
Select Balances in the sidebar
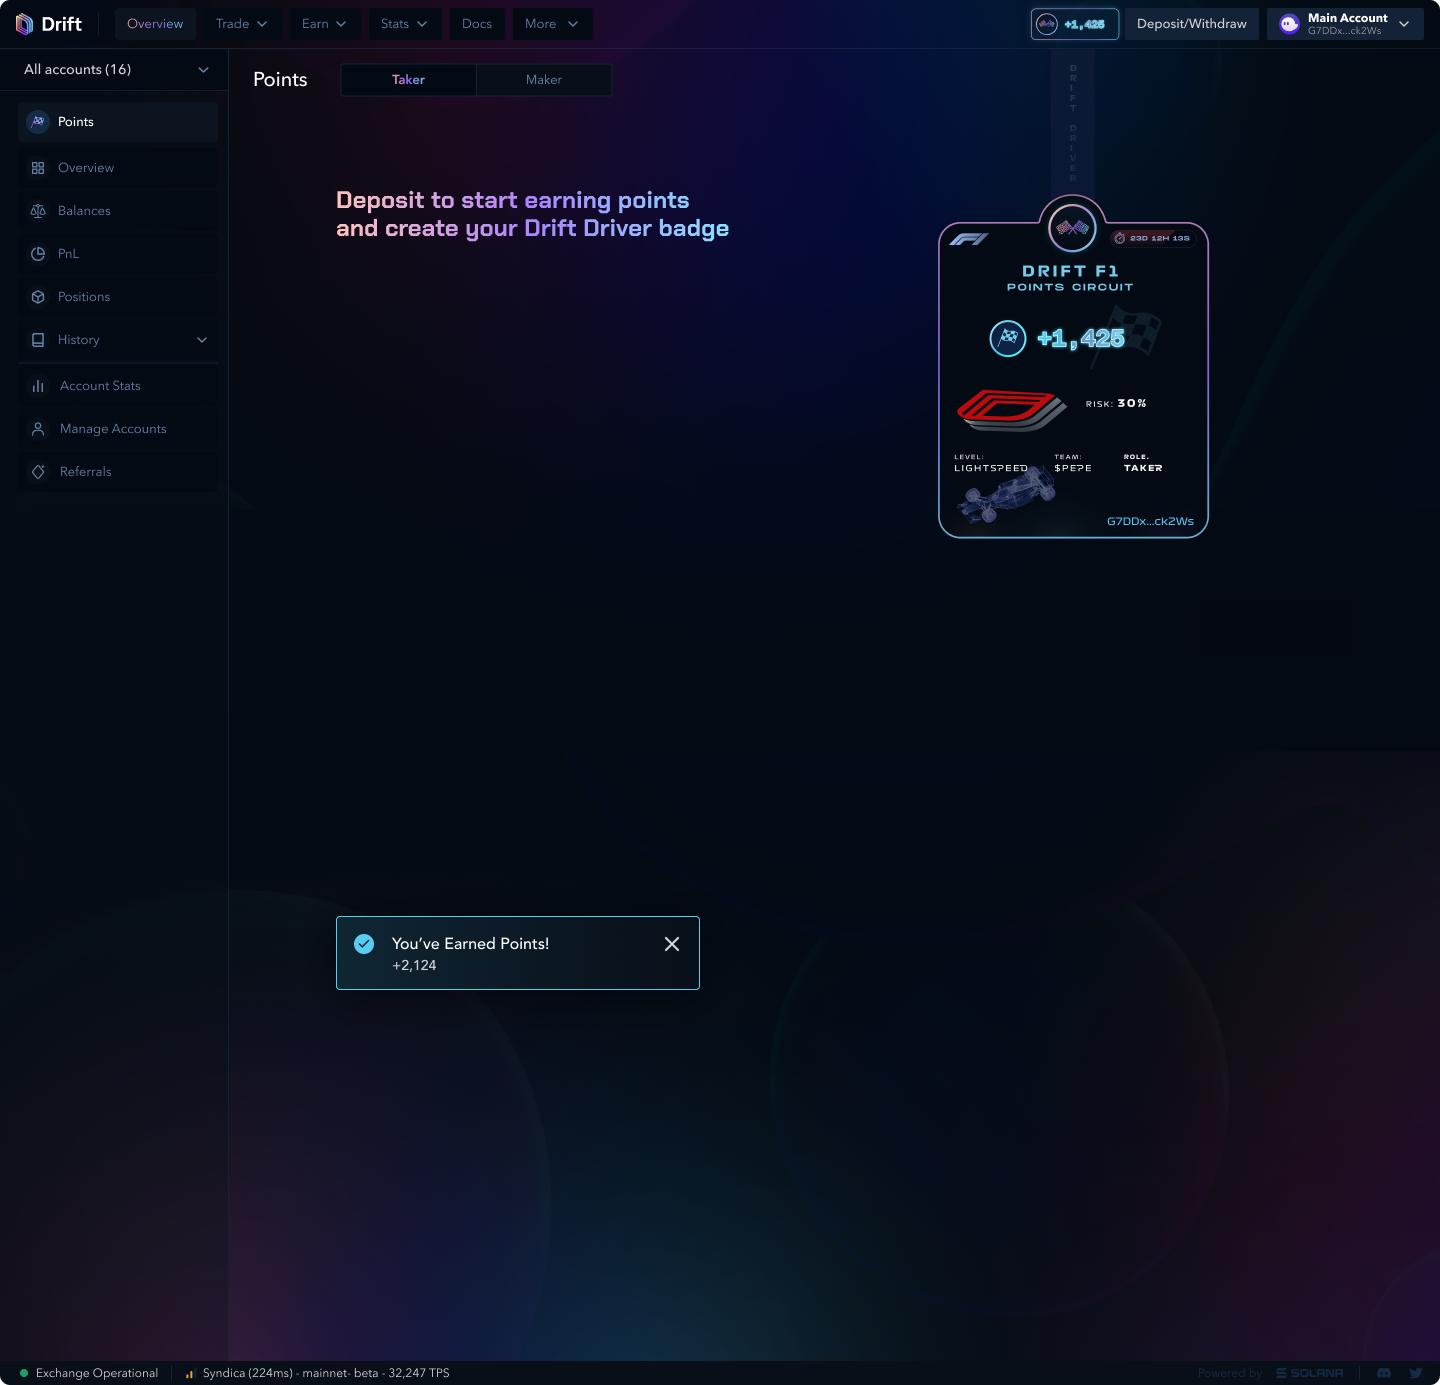[118, 211]
